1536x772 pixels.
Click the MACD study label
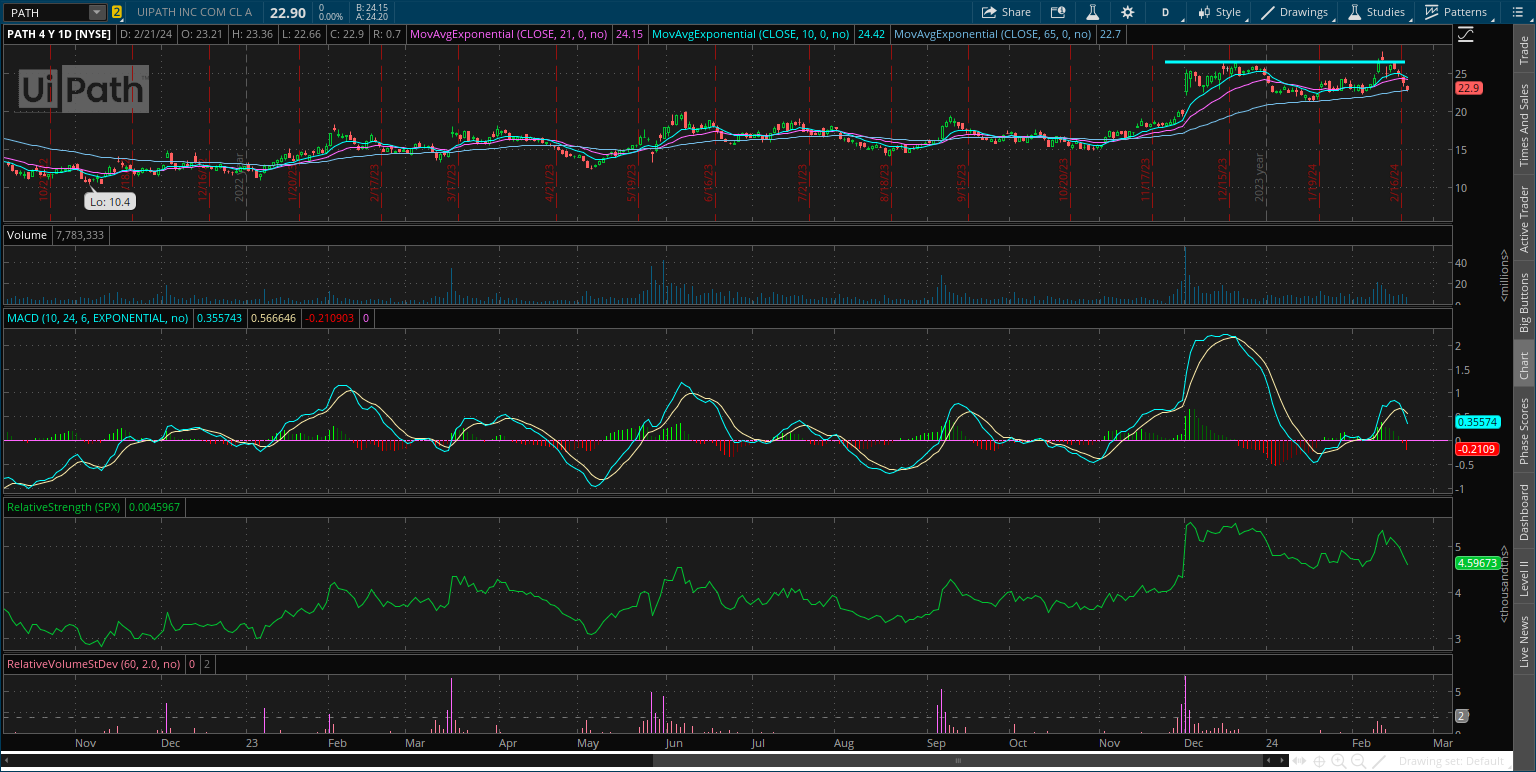[x=98, y=318]
